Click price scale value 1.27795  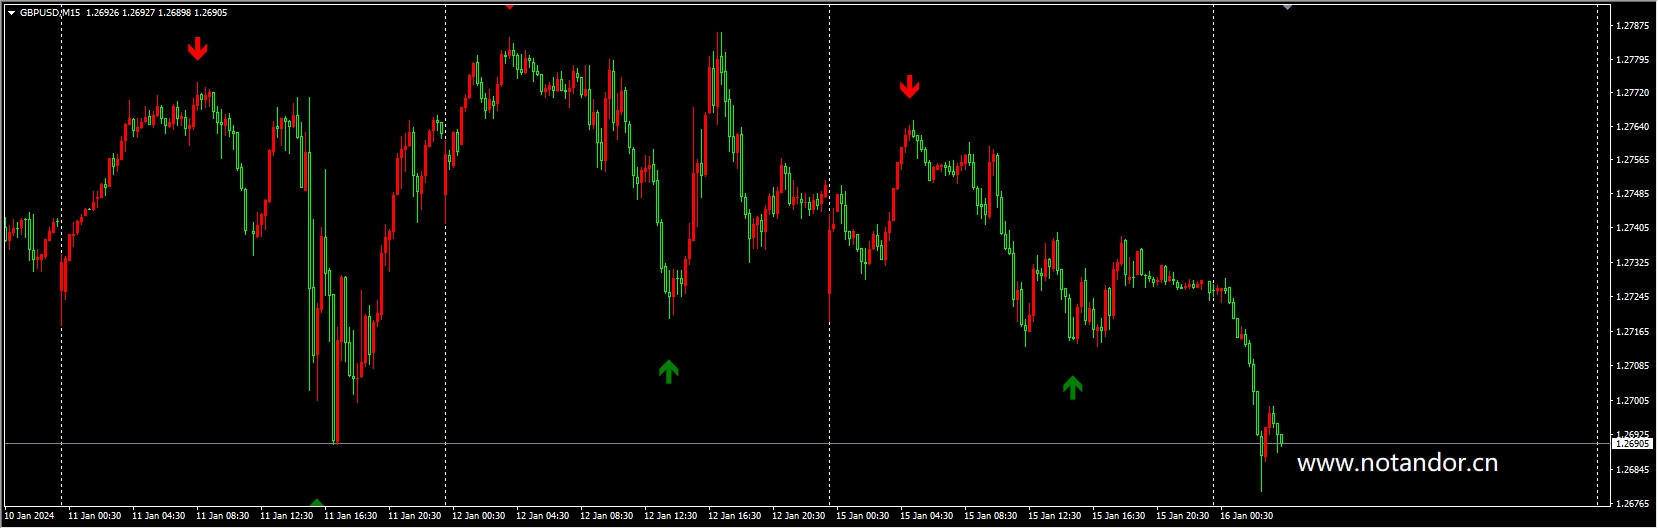coord(1632,59)
